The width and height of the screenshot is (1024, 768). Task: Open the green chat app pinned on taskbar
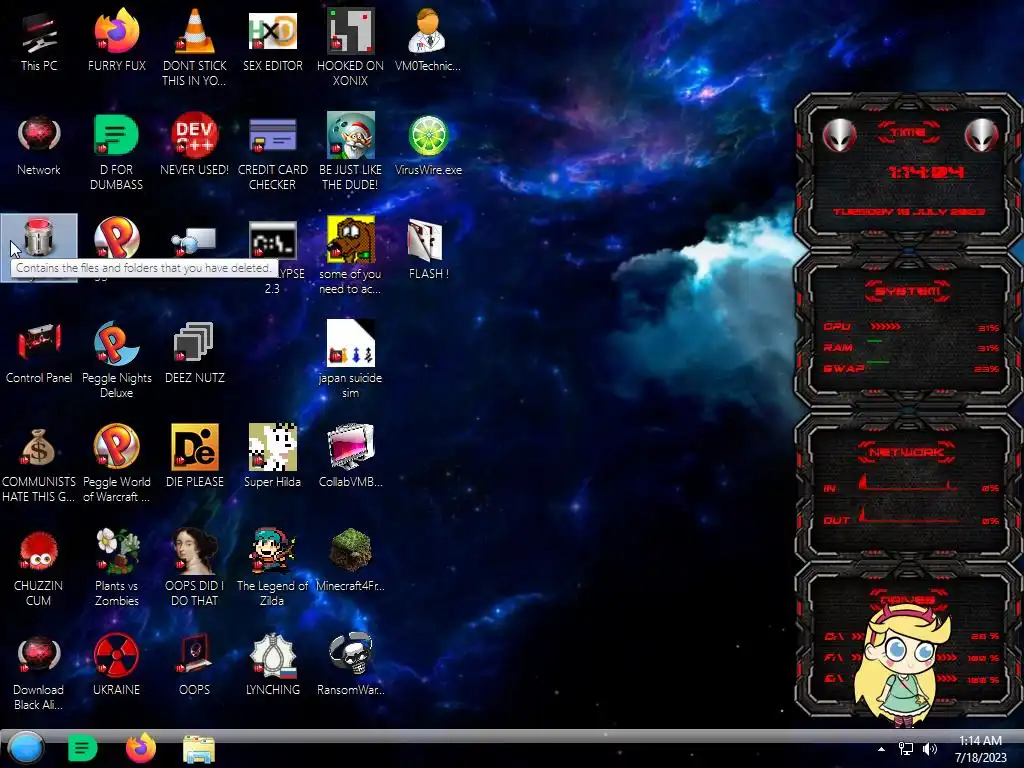(x=82, y=748)
